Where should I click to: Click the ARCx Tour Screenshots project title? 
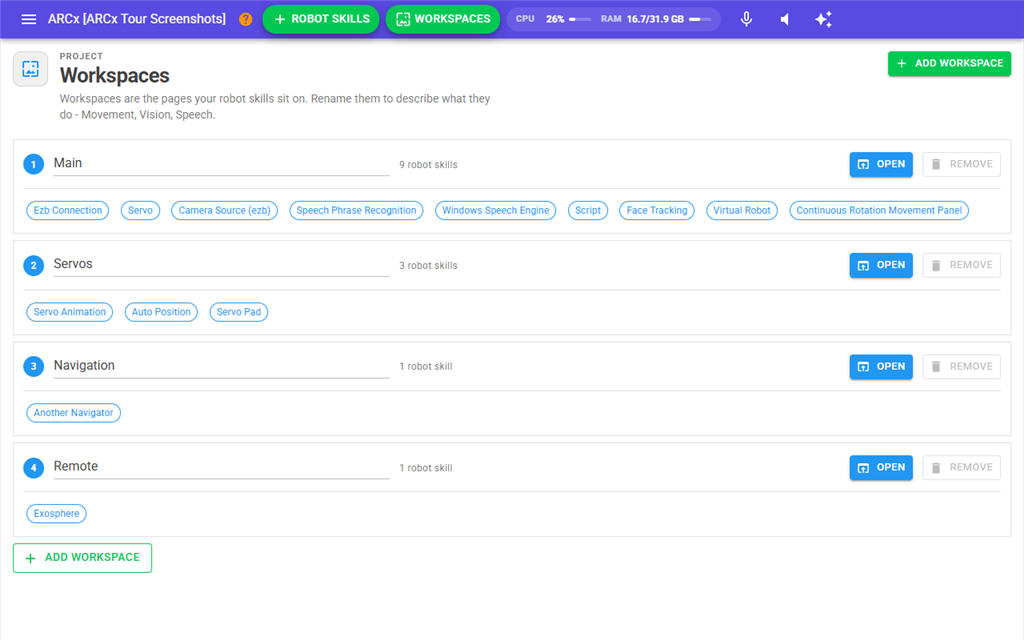136,19
